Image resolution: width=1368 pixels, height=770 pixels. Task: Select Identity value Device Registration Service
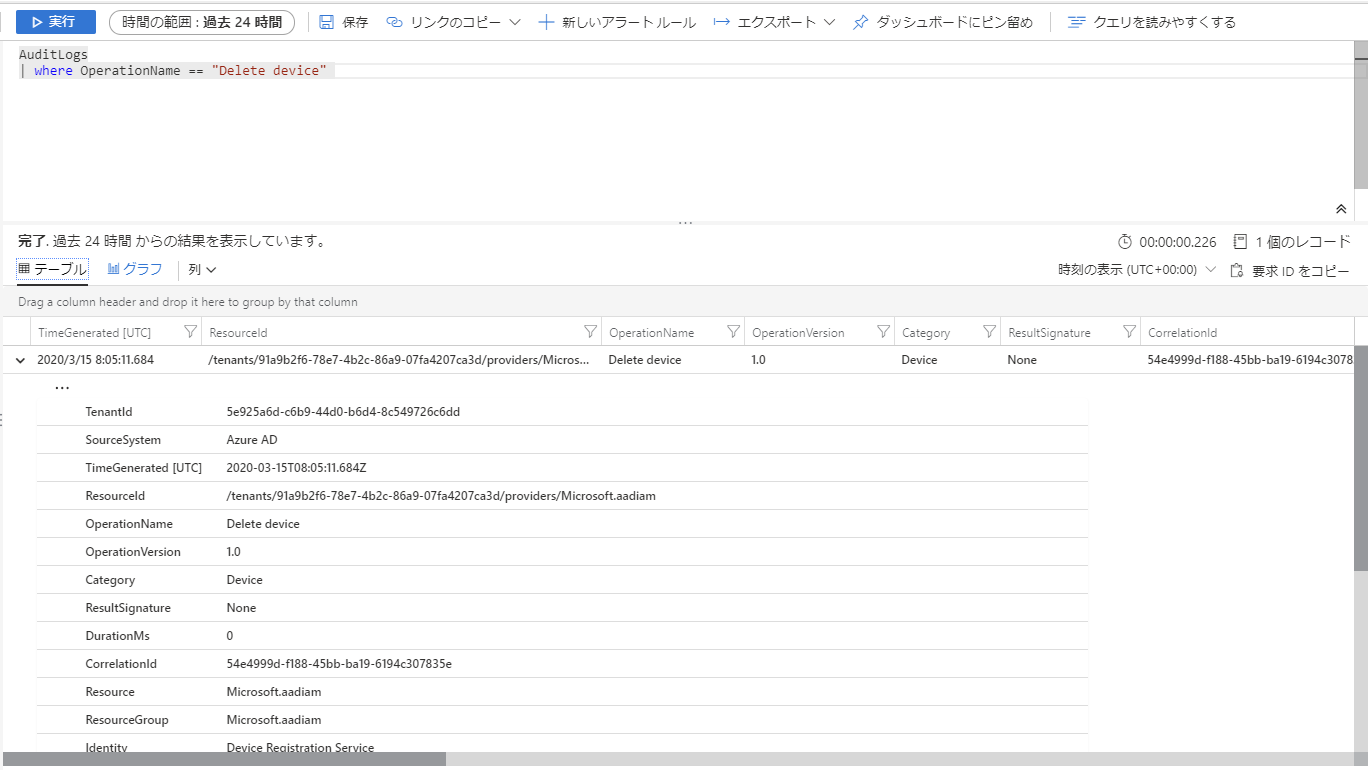[300, 748]
